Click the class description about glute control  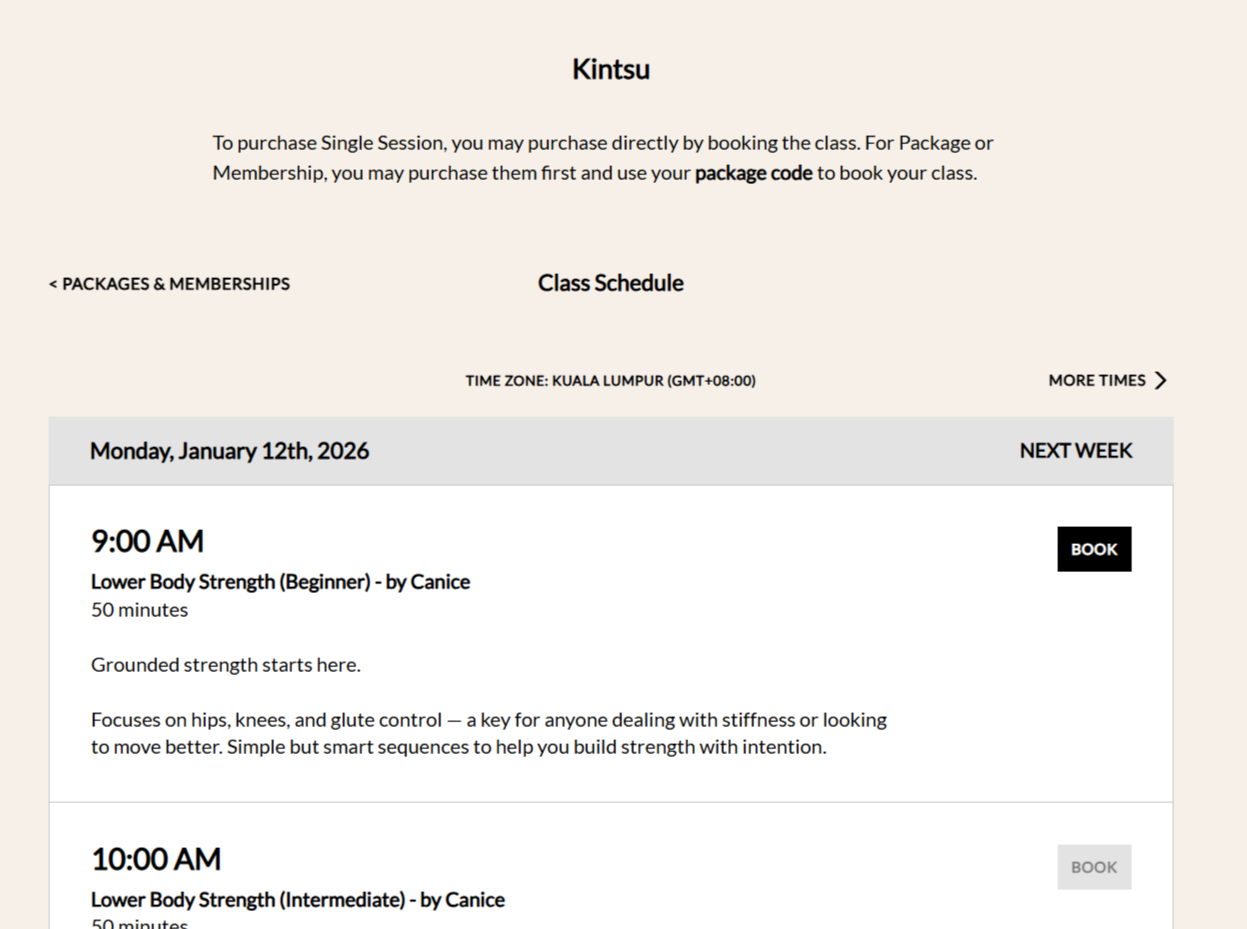(x=489, y=732)
